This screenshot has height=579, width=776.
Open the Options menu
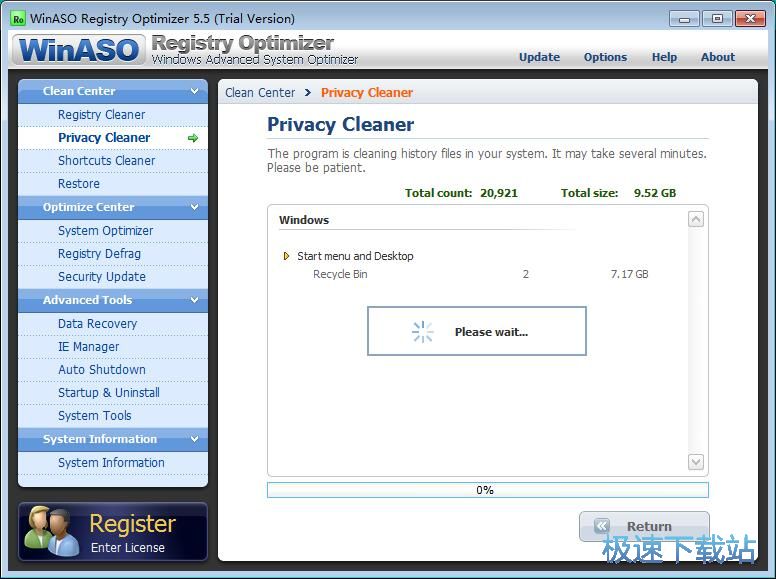[605, 57]
